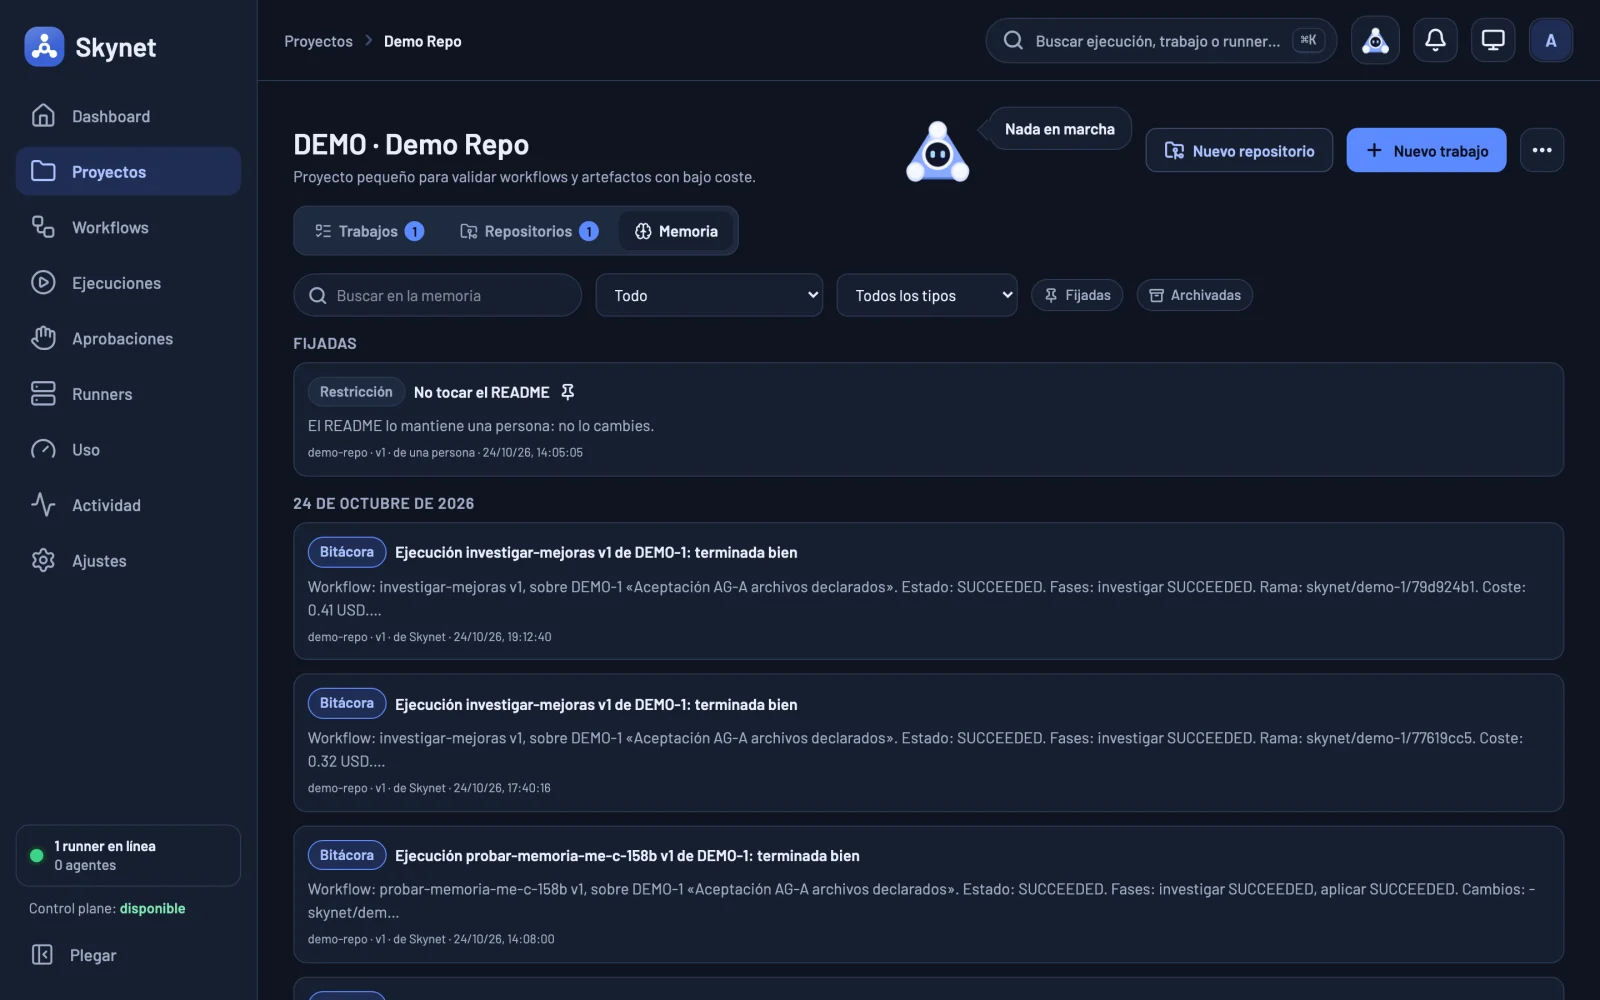1600x1000 pixels.
Task: View Actividad feed
Action: tap(128, 505)
